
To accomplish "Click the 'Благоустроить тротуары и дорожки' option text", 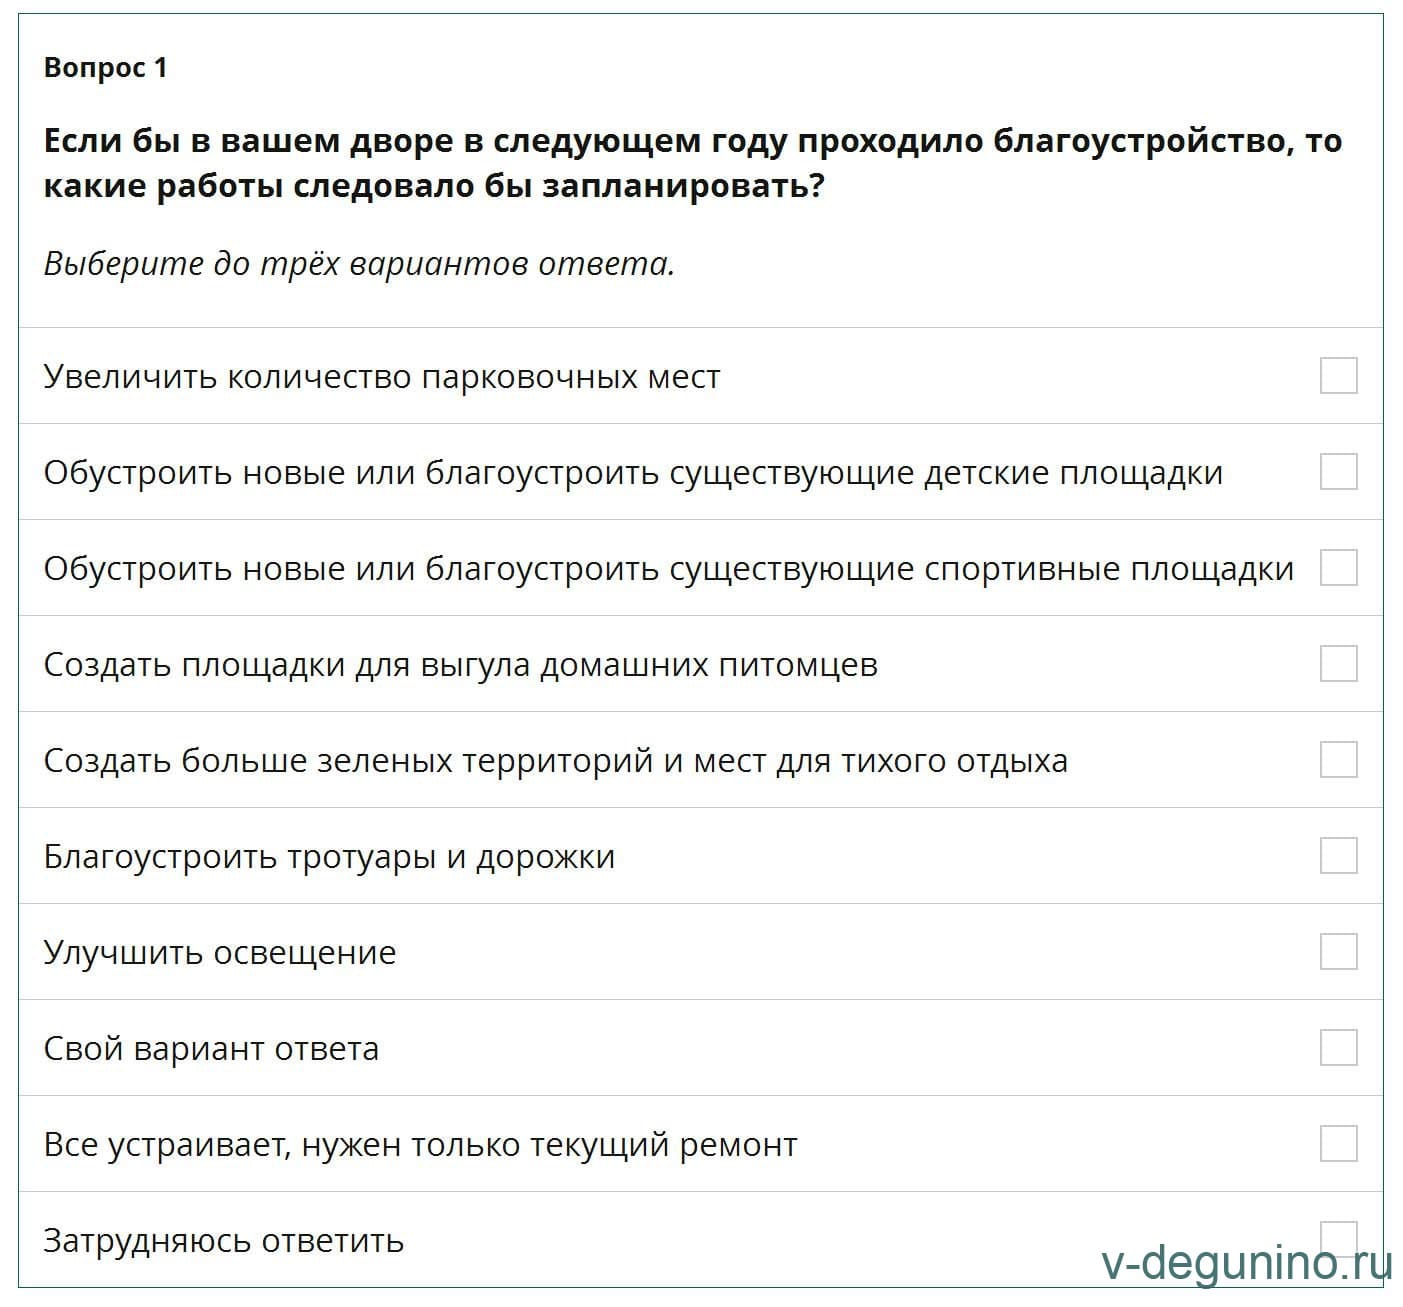I will point(329,857).
